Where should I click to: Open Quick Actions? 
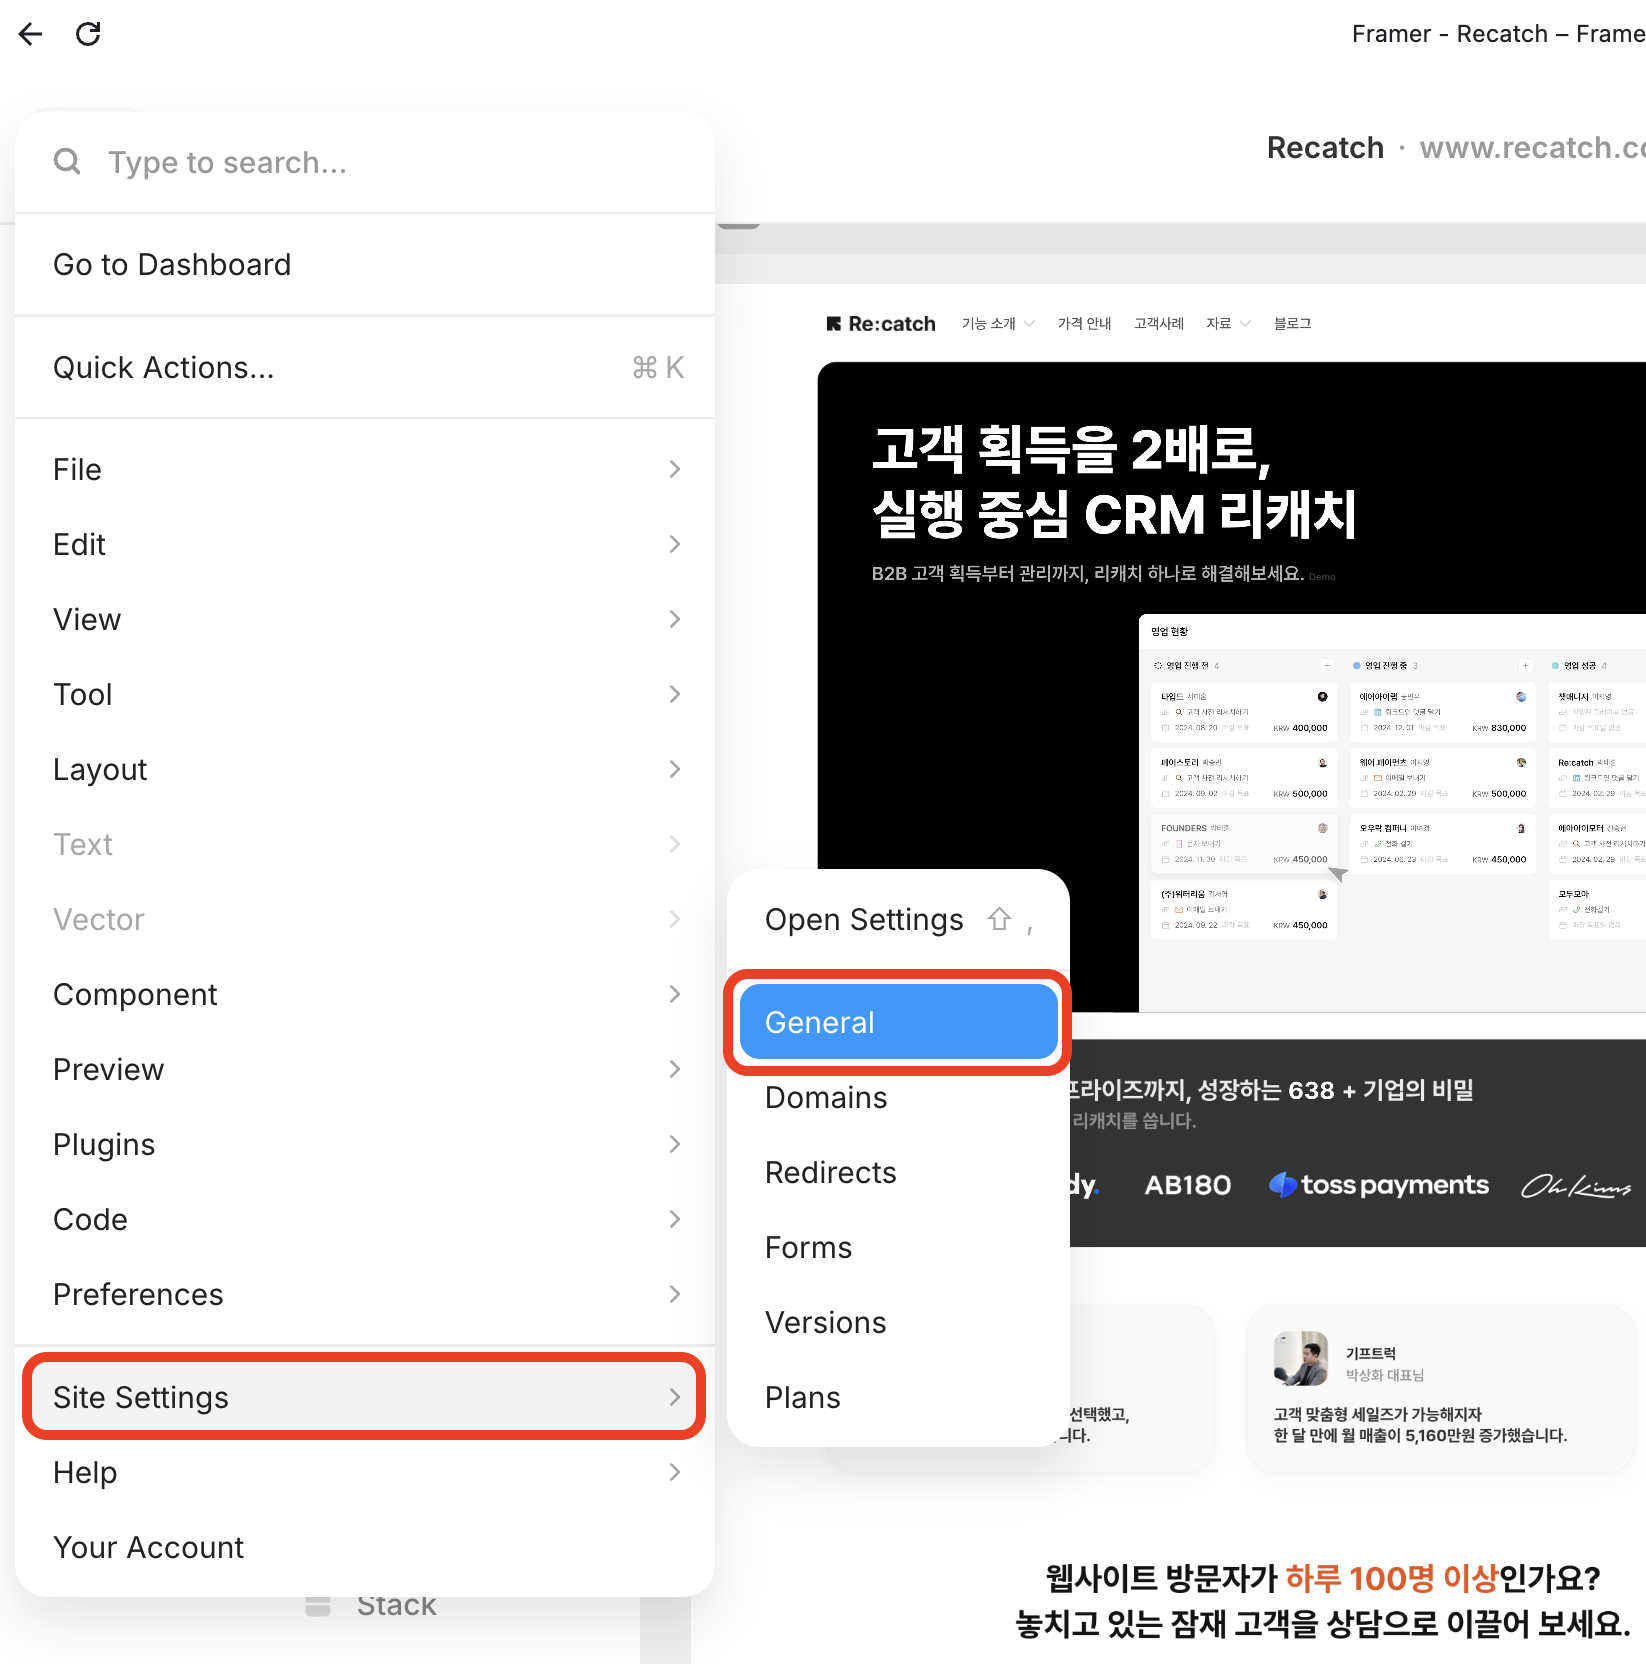pos(365,367)
